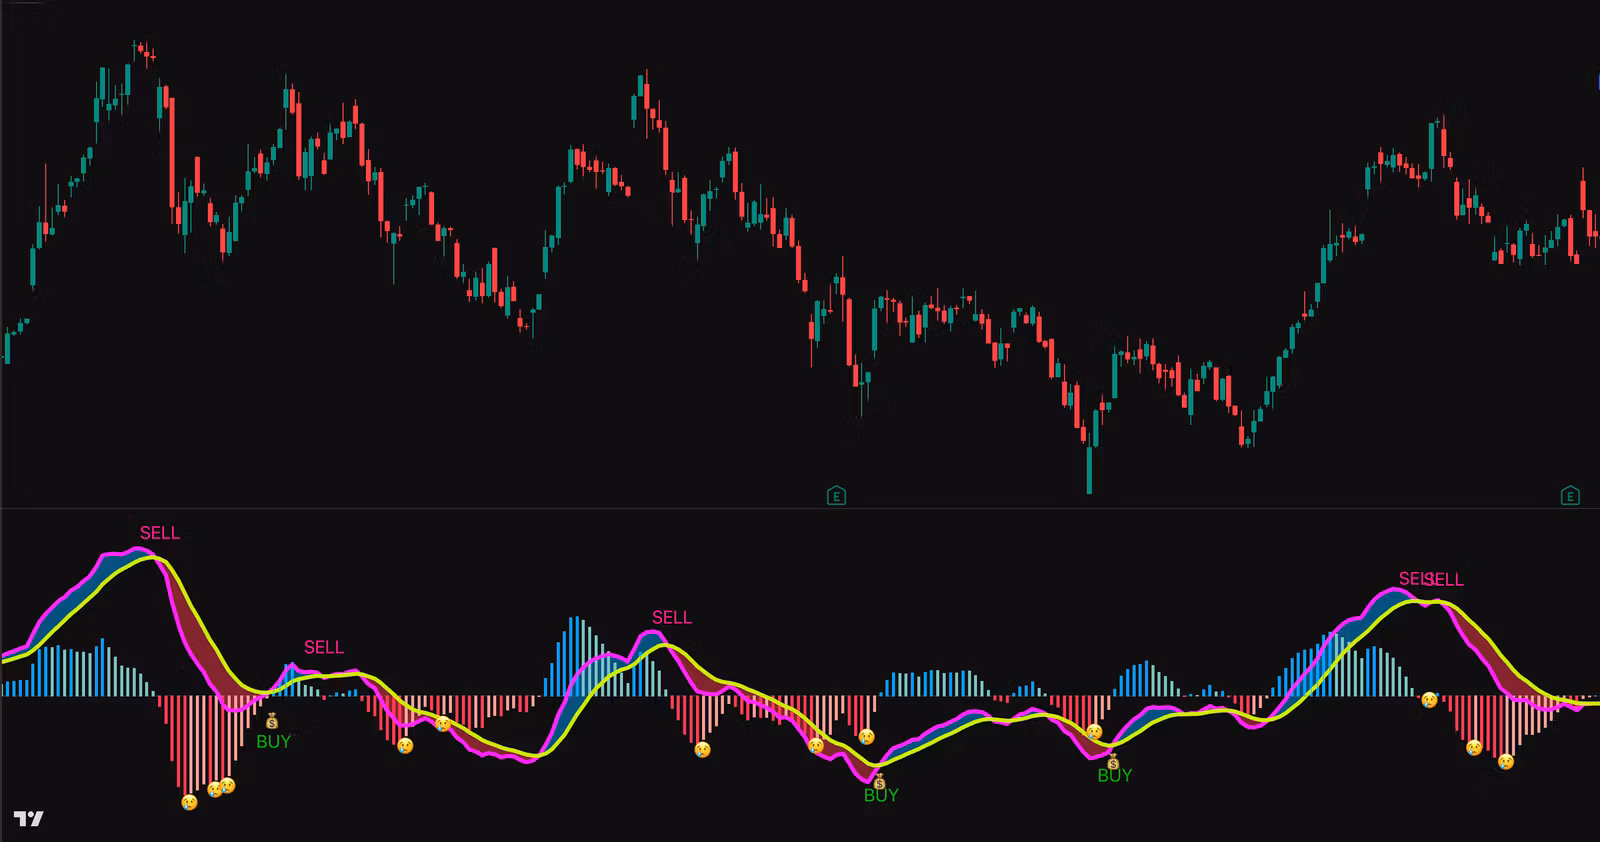Viewport: 1600px width, 842px height.
Task: Select the leftmost SELL signal label
Action: point(160,533)
